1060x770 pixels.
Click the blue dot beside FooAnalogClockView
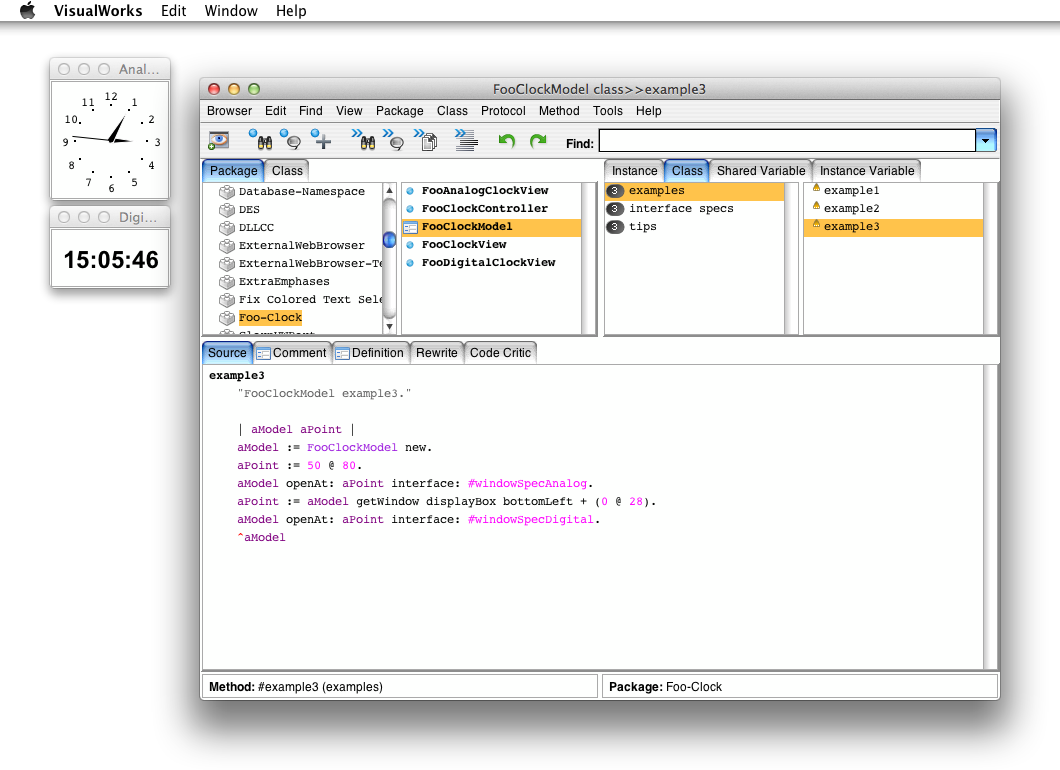410,191
